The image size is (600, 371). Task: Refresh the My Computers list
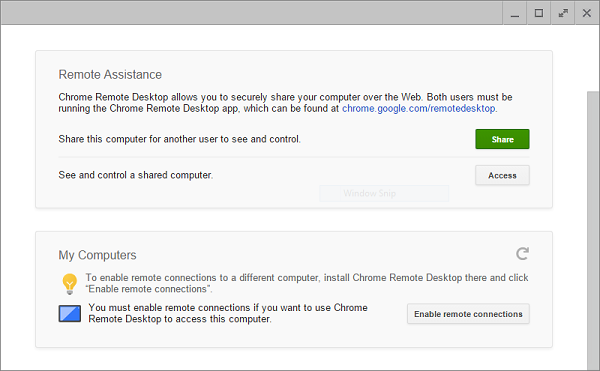click(x=522, y=254)
